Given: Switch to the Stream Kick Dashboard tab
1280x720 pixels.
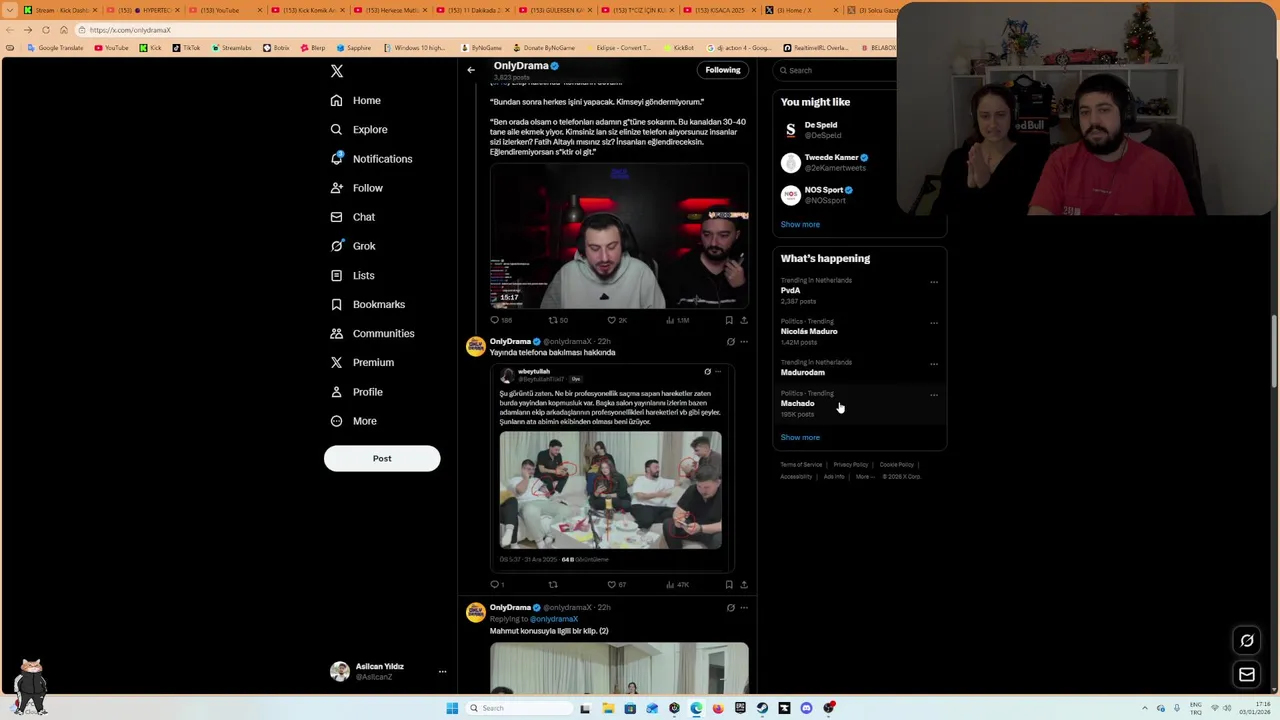Looking at the screenshot, I should coord(60,10).
